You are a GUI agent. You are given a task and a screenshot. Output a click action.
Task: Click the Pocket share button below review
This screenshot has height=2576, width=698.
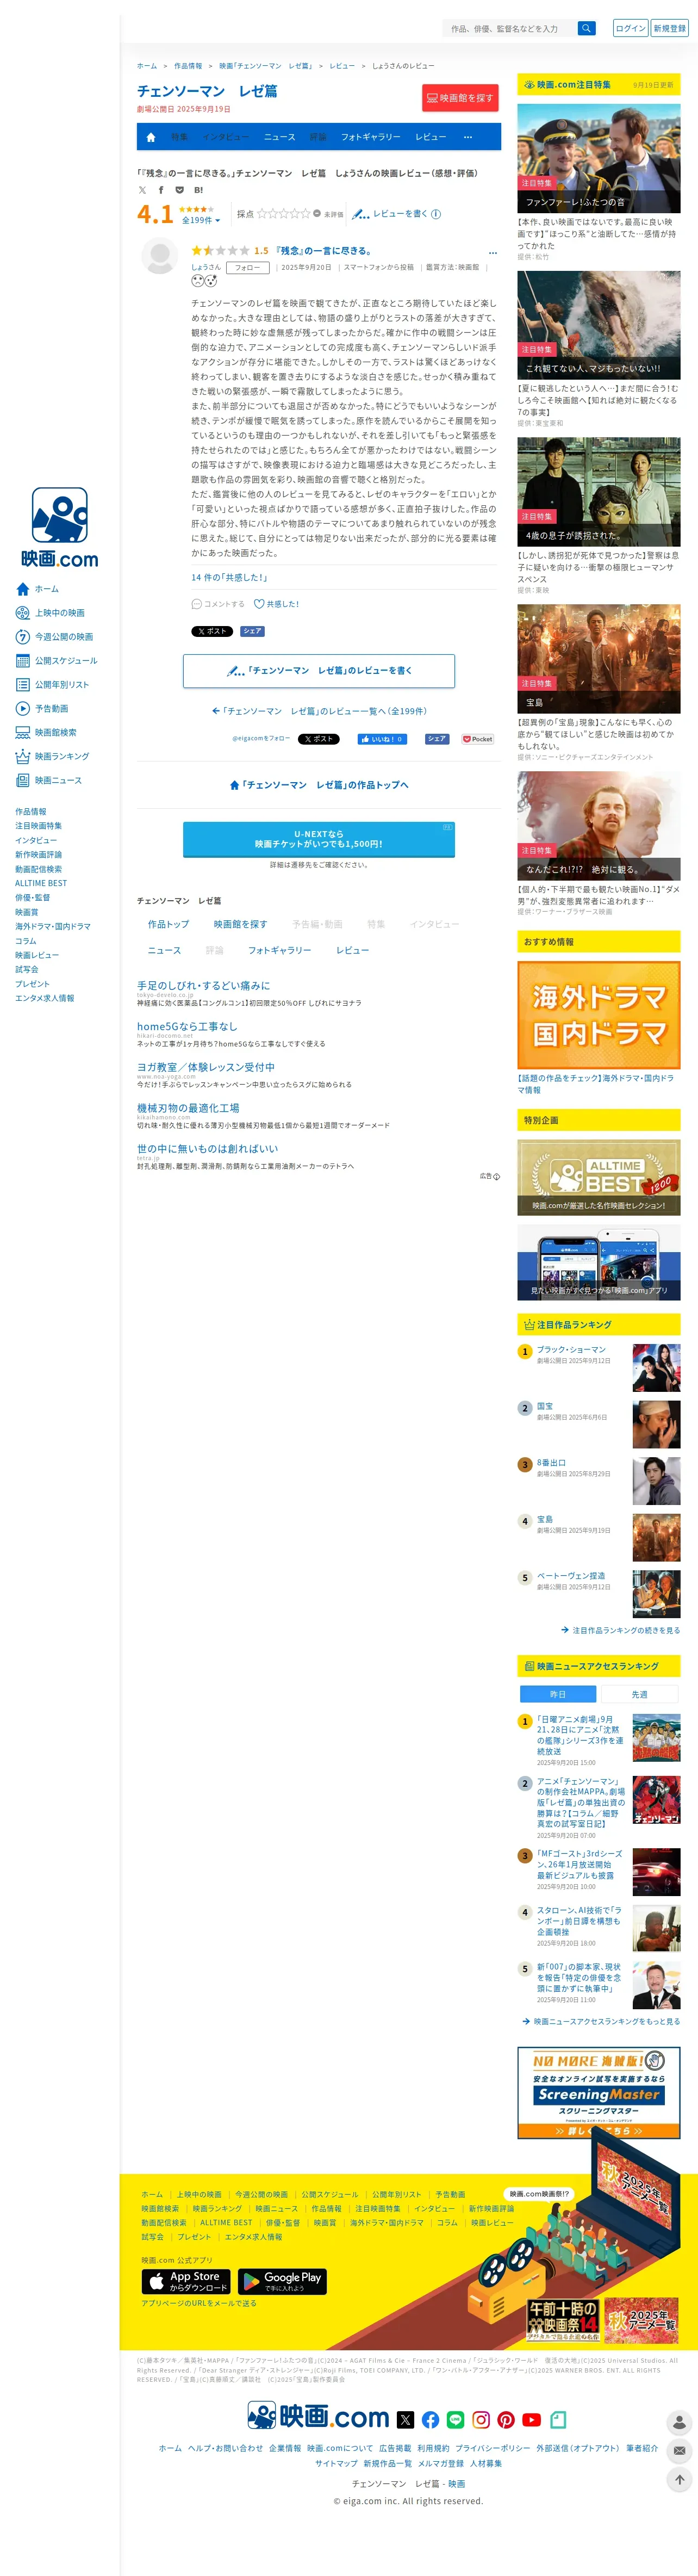[478, 739]
